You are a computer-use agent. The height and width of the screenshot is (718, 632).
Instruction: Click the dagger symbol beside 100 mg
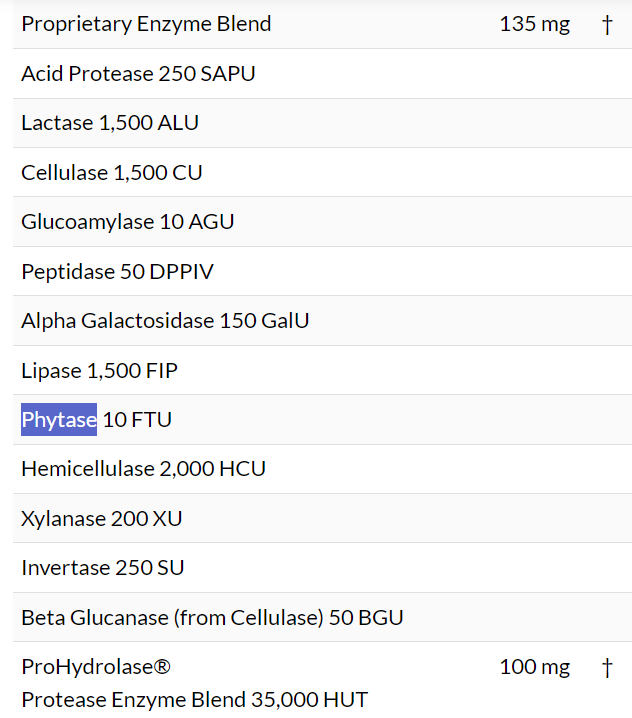(x=607, y=667)
